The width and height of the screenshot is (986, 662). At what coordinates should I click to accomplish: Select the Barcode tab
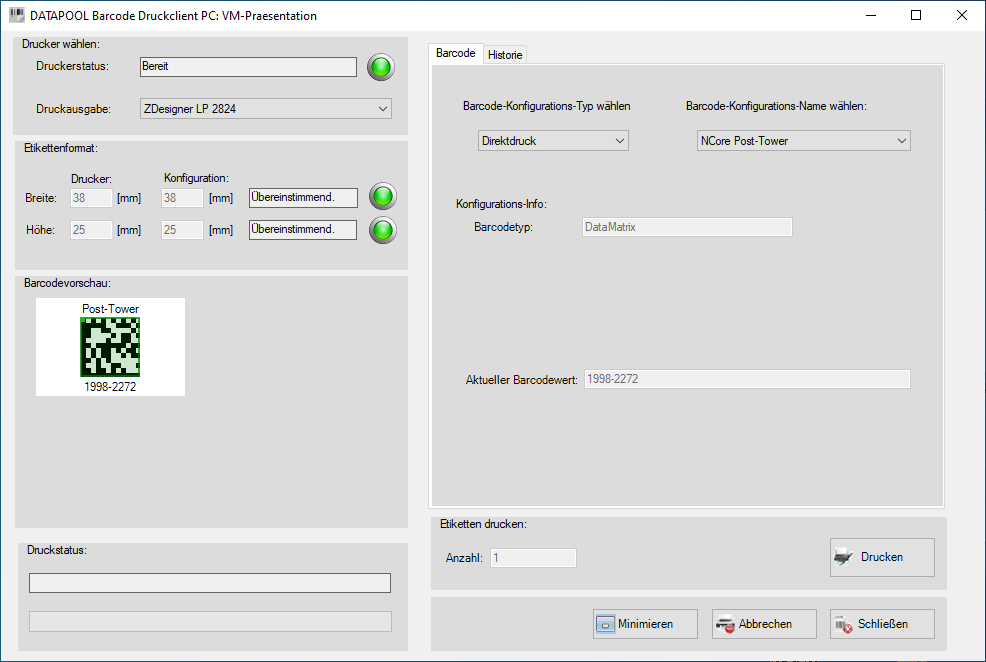click(455, 54)
